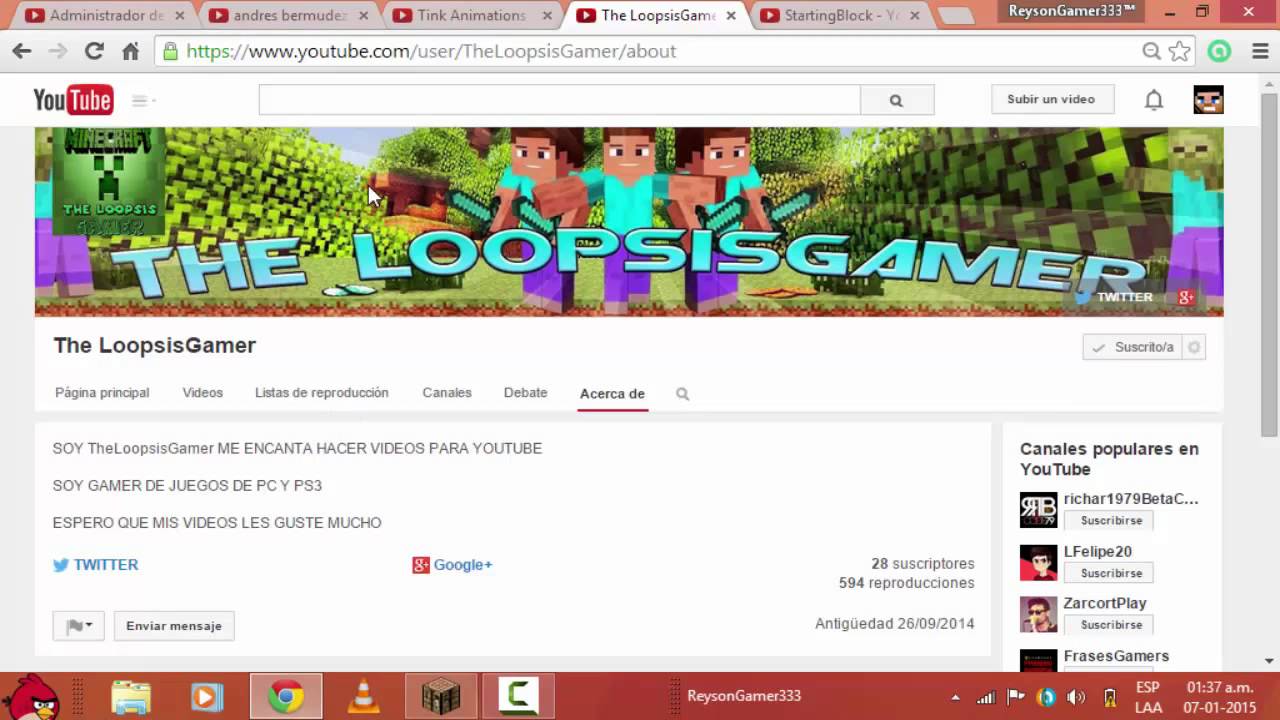Screen dimensions: 1280x720
Task: Open the Debate tab
Action: 525,393
